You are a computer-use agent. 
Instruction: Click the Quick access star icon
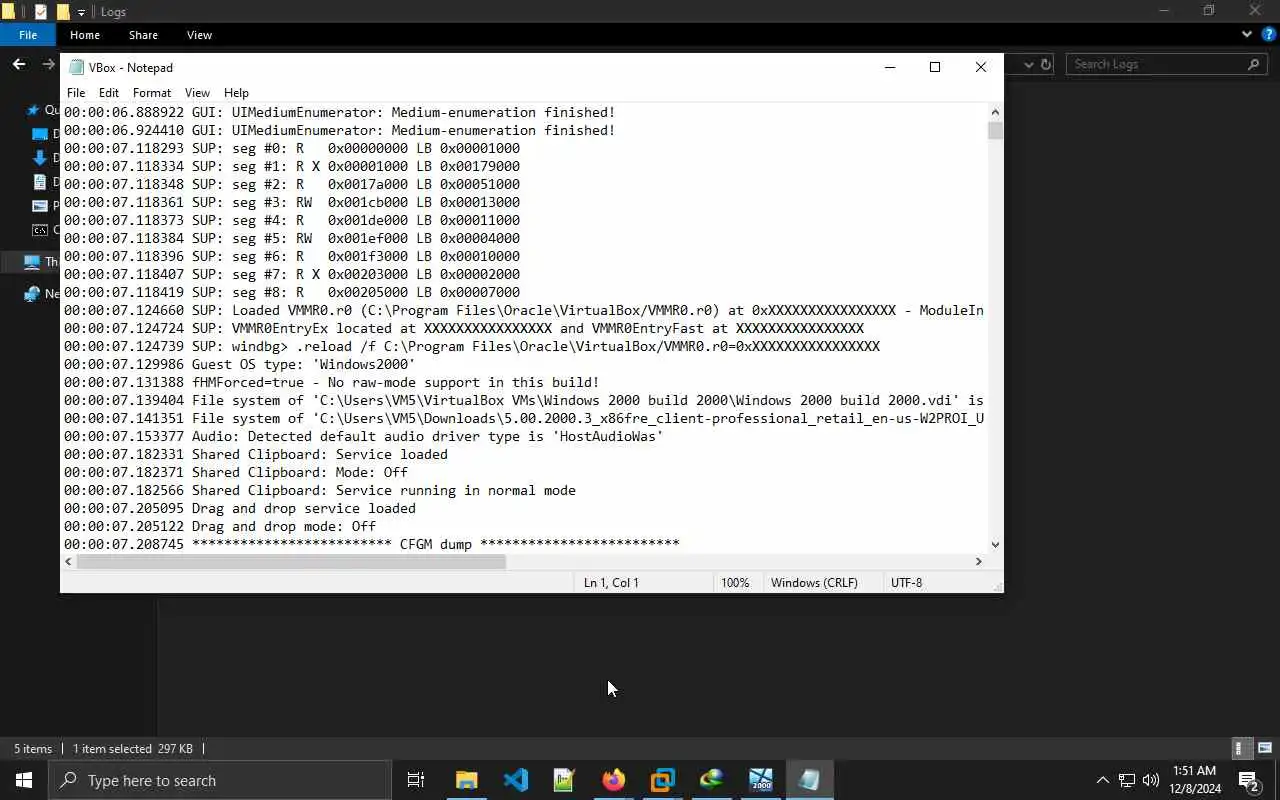click(x=33, y=110)
